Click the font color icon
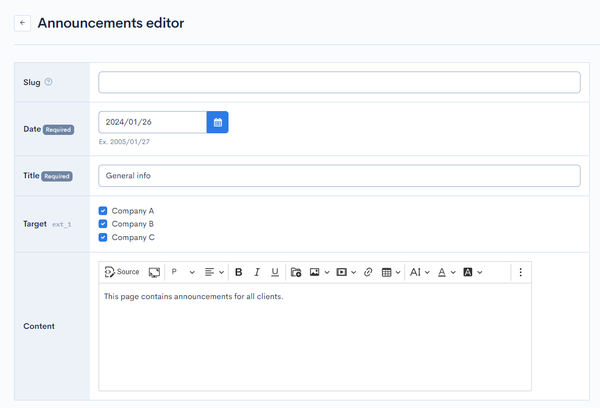 tap(442, 272)
